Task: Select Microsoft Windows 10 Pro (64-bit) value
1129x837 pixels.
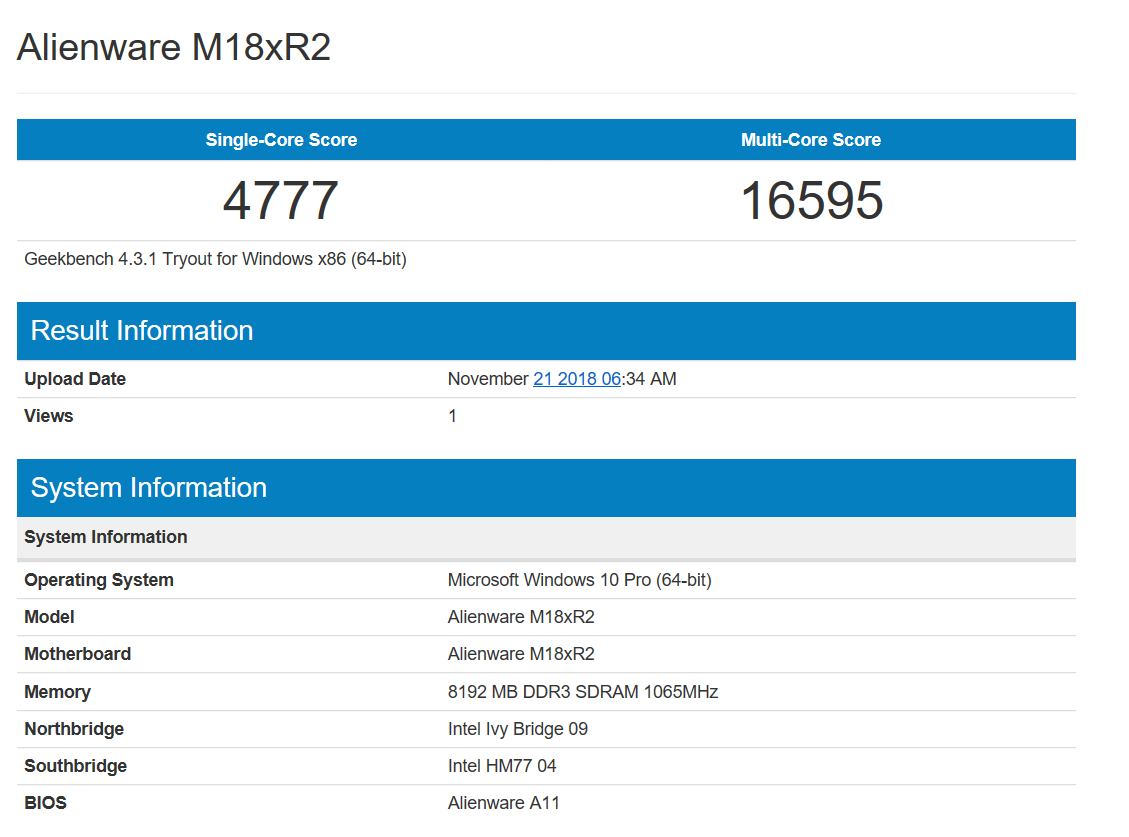Action: point(580,580)
